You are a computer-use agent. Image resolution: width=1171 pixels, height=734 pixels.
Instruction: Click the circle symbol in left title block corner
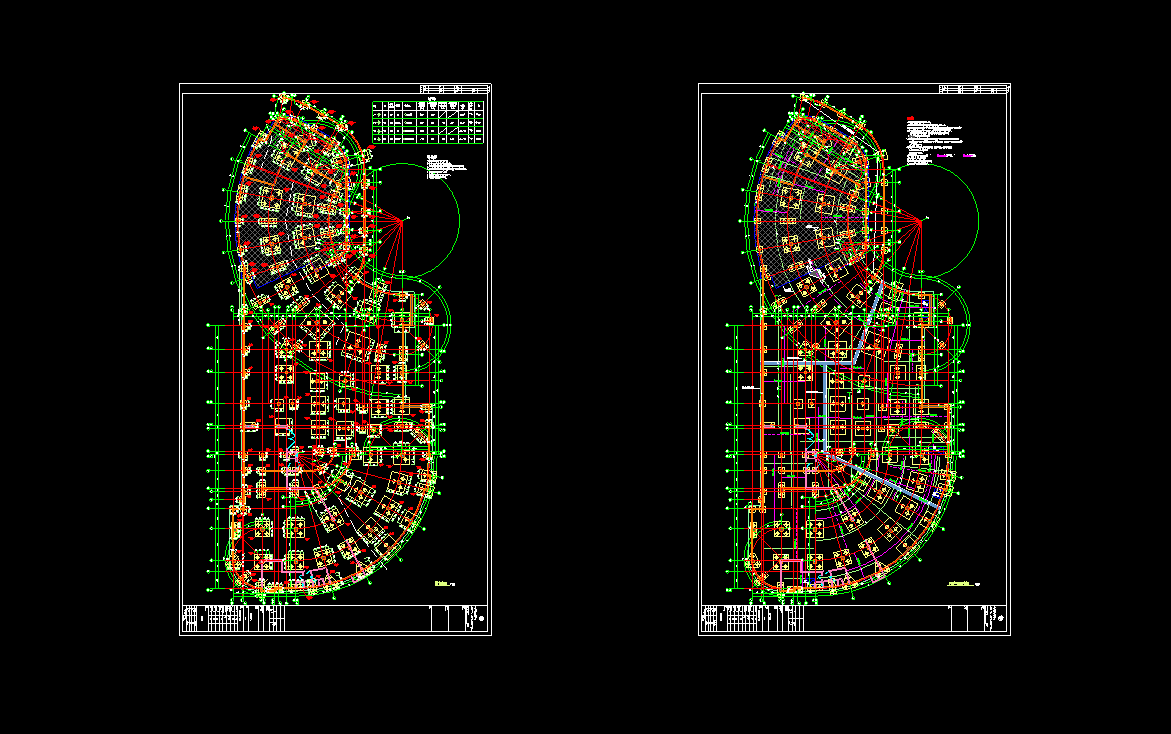pyautogui.click(x=483, y=620)
